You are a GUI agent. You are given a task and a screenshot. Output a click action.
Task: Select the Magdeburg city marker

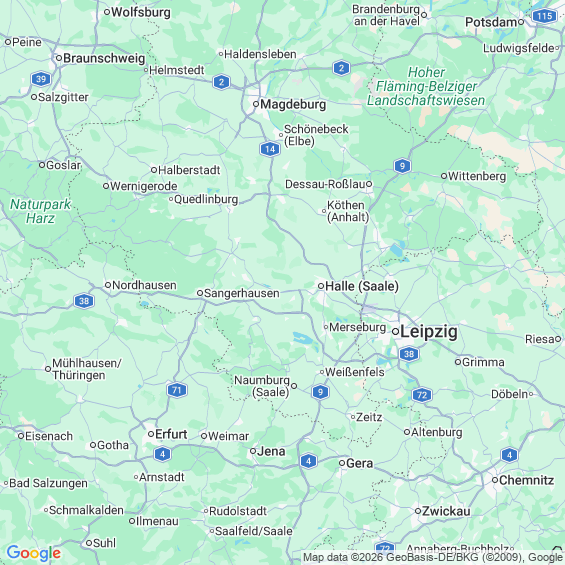pos(256,104)
